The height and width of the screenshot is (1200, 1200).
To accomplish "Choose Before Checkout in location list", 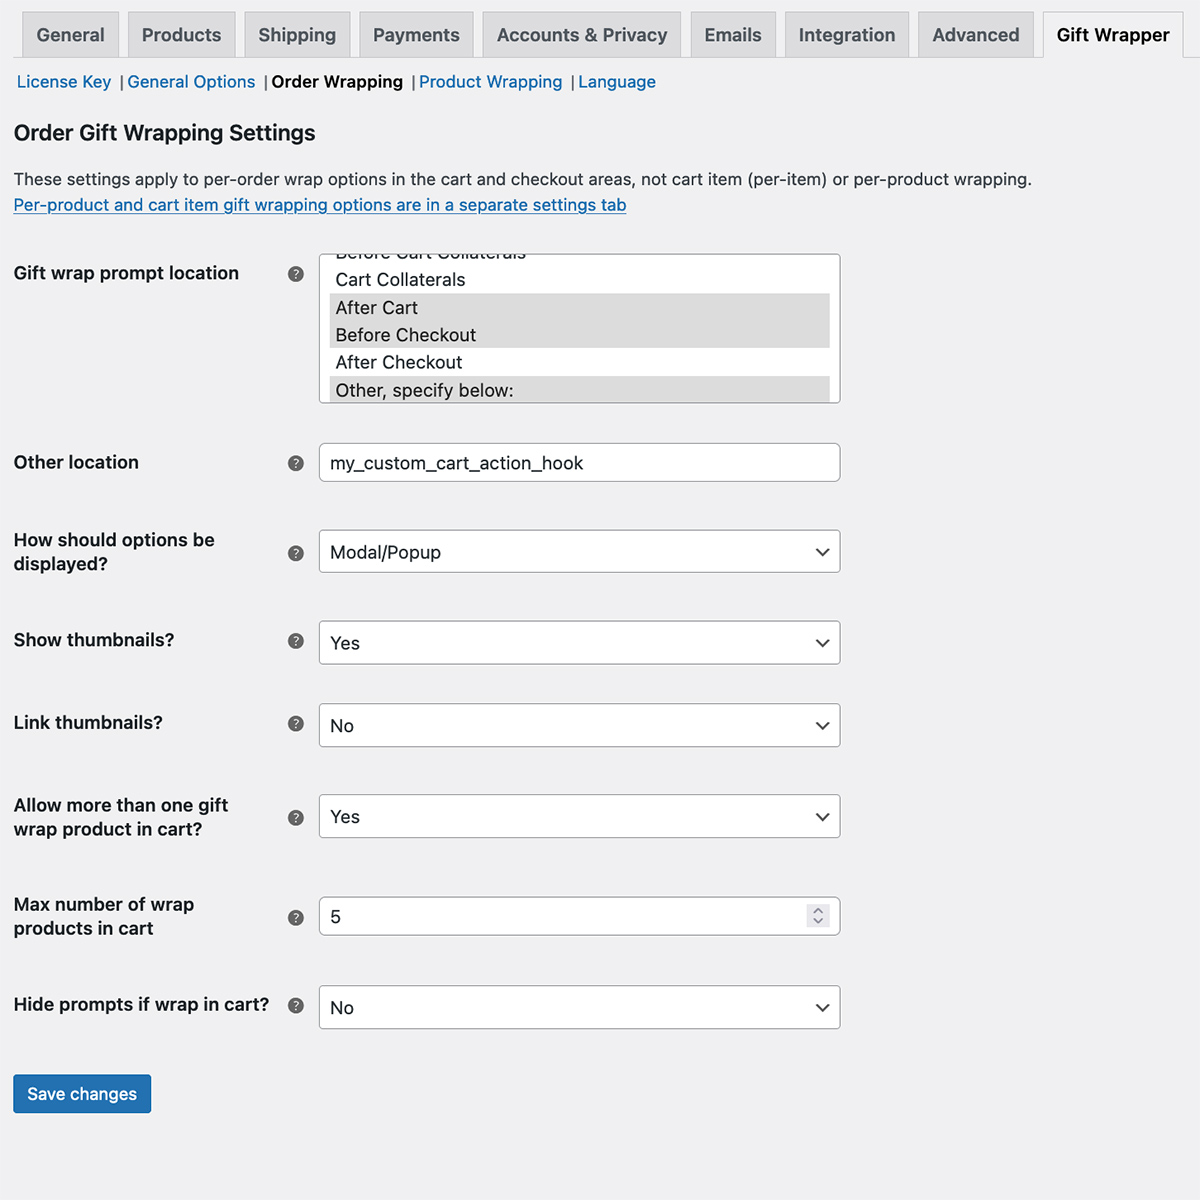I will pos(579,335).
